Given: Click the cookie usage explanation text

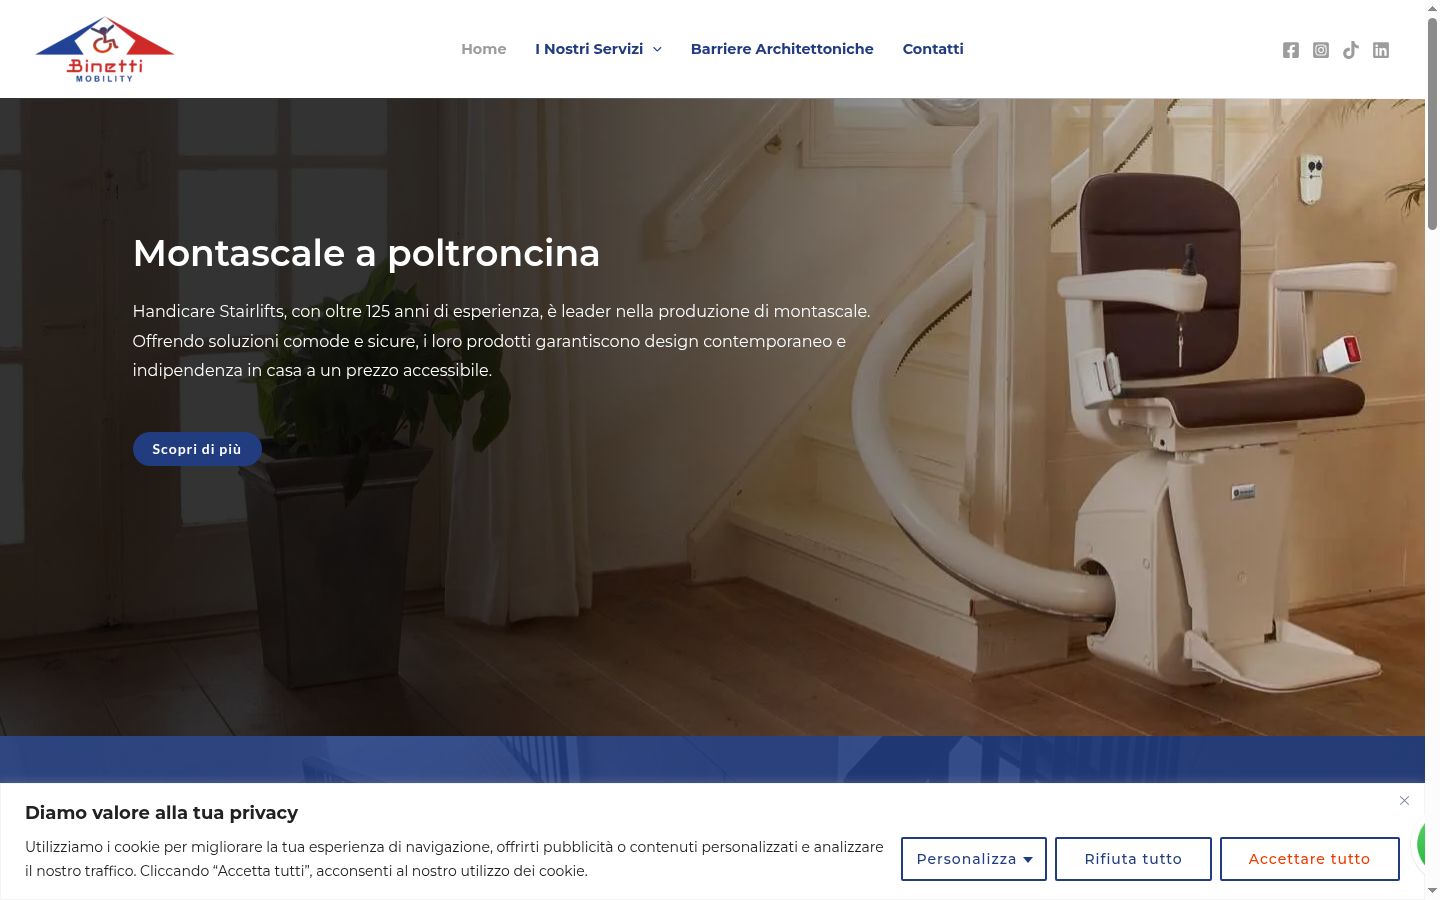Looking at the screenshot, I should [x=454, y=859].
